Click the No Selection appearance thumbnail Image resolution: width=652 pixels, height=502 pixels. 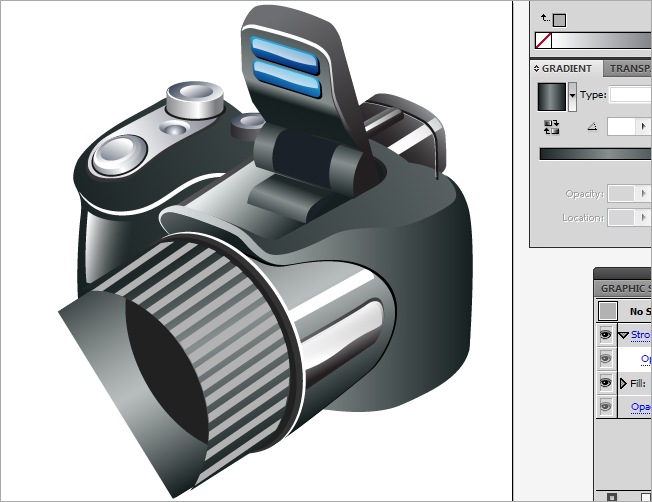click(x=608, y=311)
